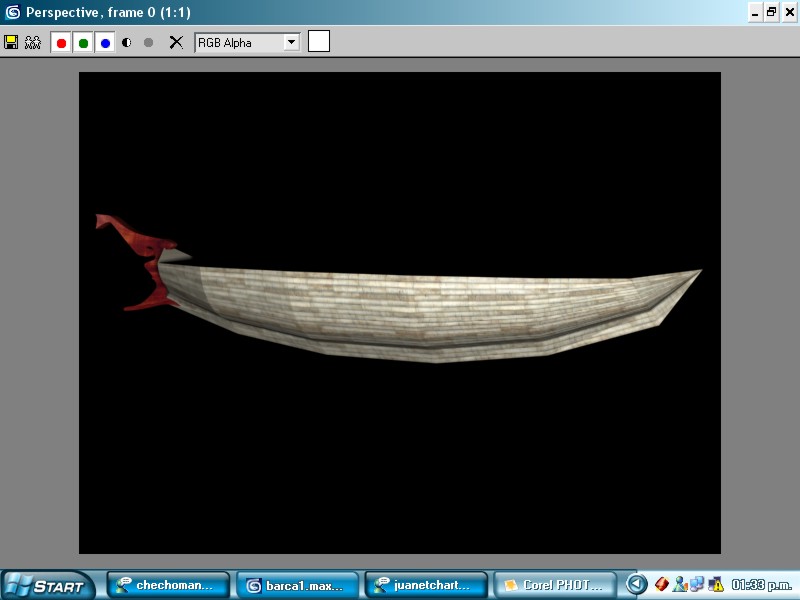Click the network connection tray icon
The width and height of the screenshot is (800, 600).
click(697, 584)
